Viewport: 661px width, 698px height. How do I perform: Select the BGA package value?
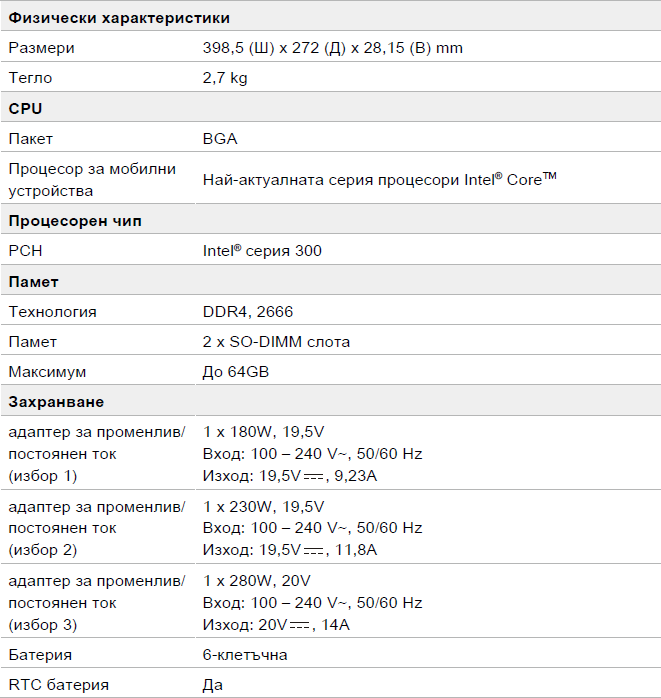(220, 139)
